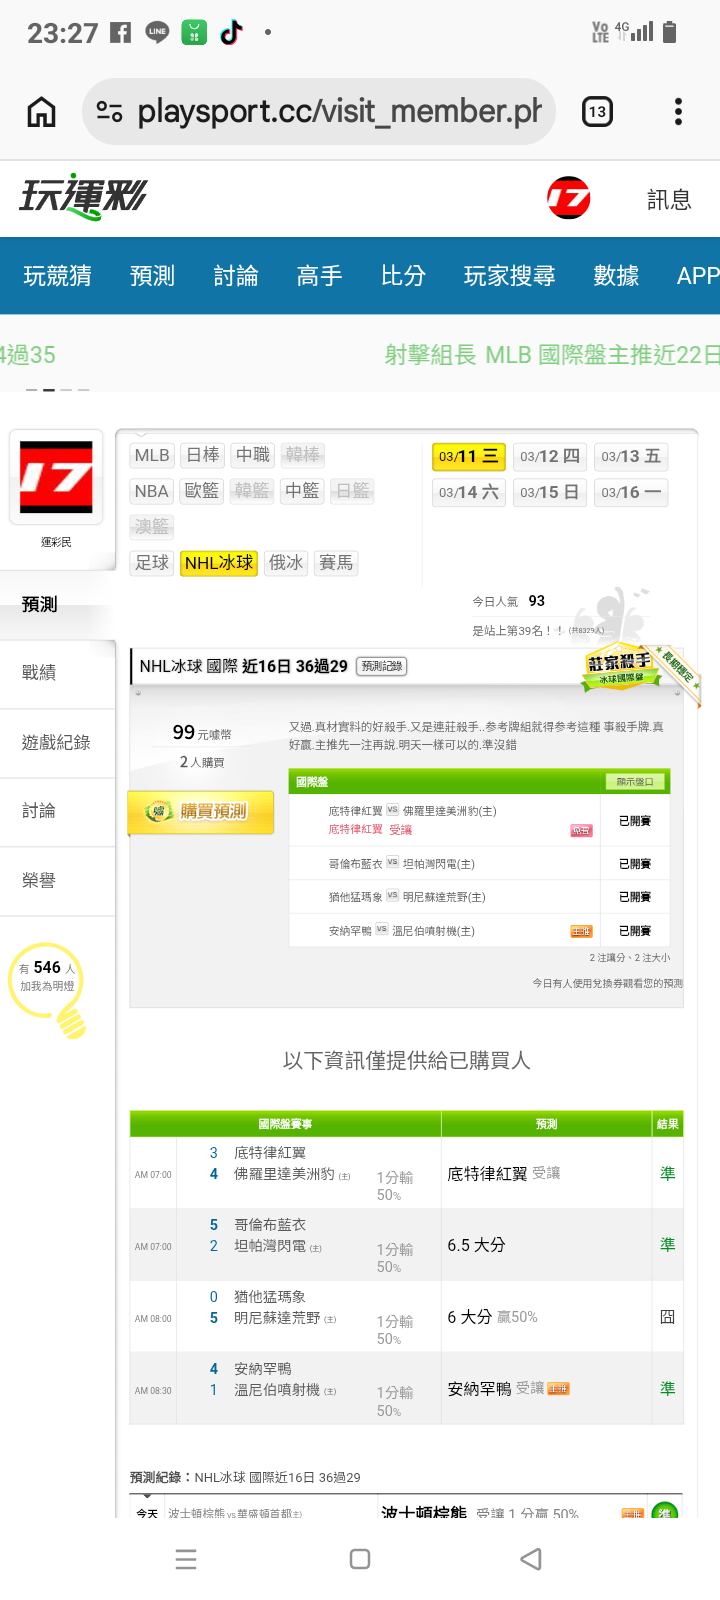Select the MLB league filter
Image resolution: width=720 pixels, height=1600 pixels.
coord(152,455)
